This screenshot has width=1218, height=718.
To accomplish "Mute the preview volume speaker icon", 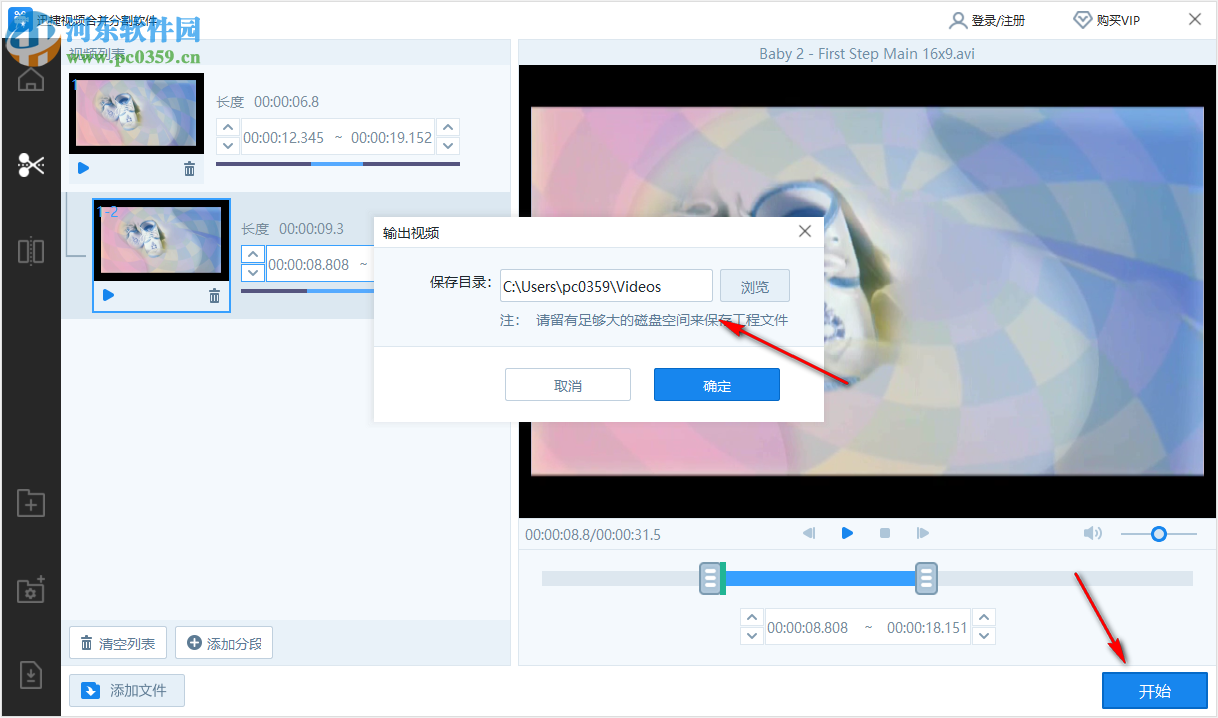I will 1093,533.
